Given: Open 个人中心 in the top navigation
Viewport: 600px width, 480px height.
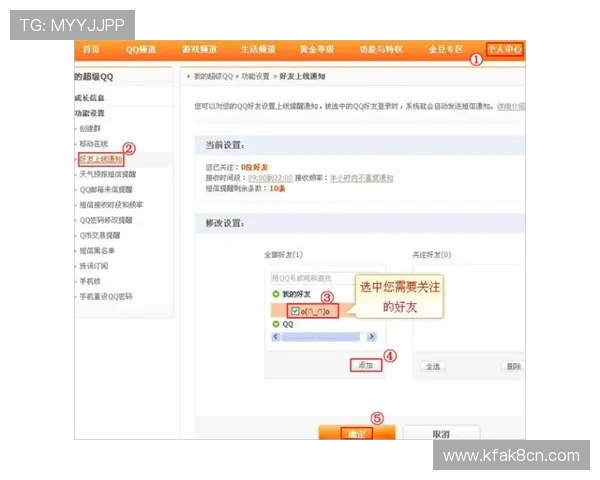Looking at the screenshot, I should tap(504, 49).
